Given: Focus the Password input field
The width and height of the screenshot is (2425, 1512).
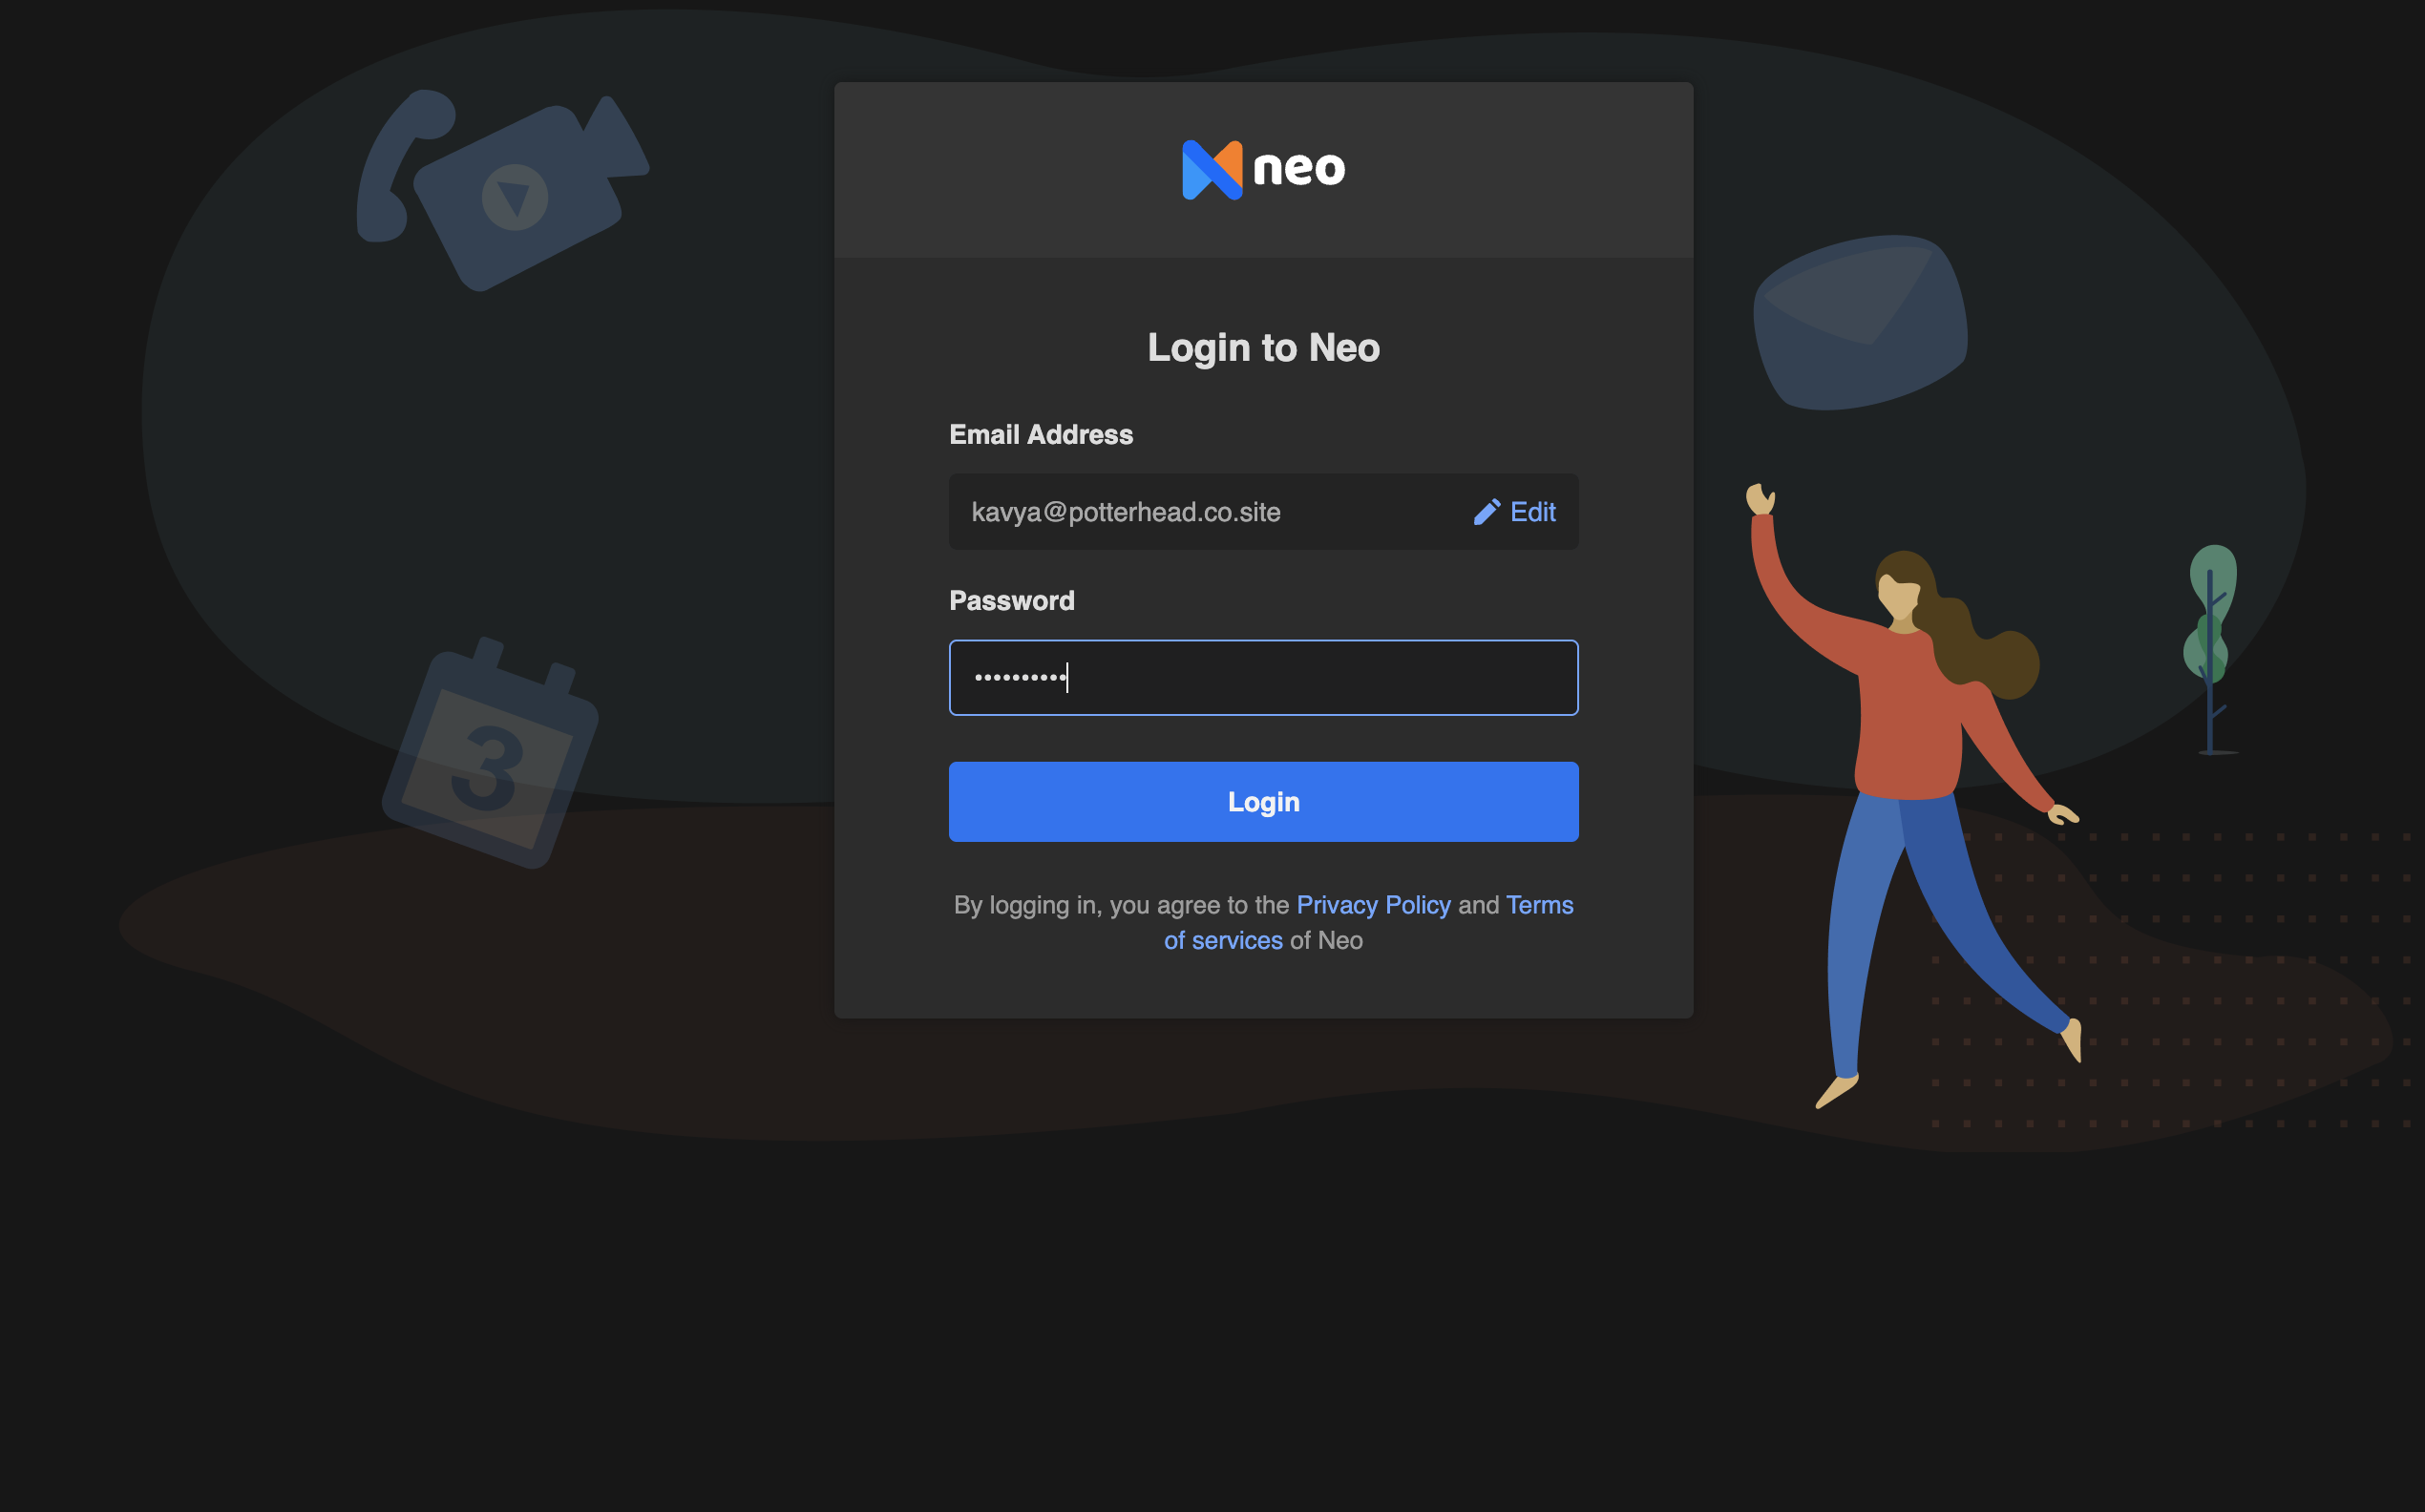Looking at the screenshot, I should (x=1263, y=677).
